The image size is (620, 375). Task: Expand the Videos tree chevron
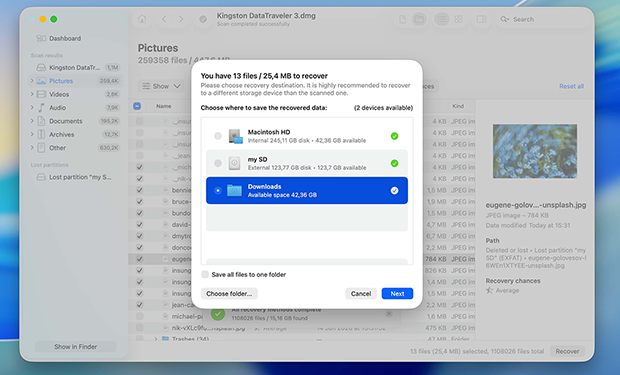click(x=32, y=94)
